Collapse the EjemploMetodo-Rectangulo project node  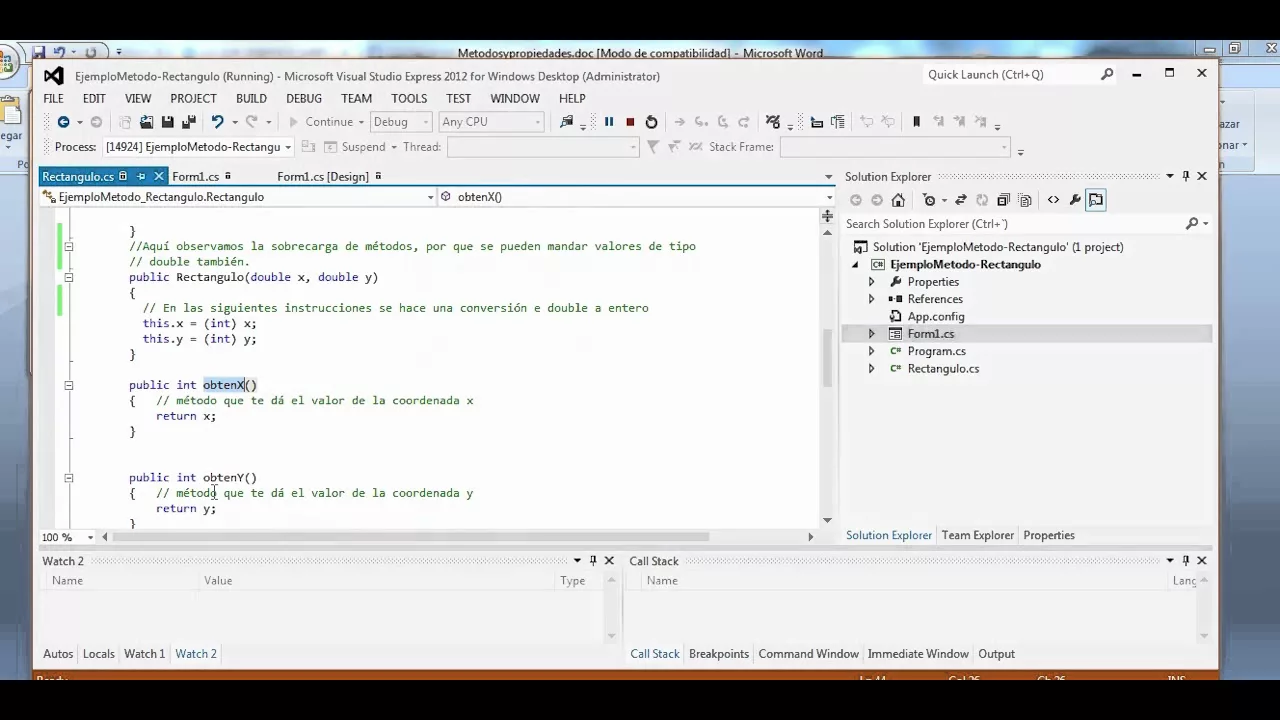855,265
